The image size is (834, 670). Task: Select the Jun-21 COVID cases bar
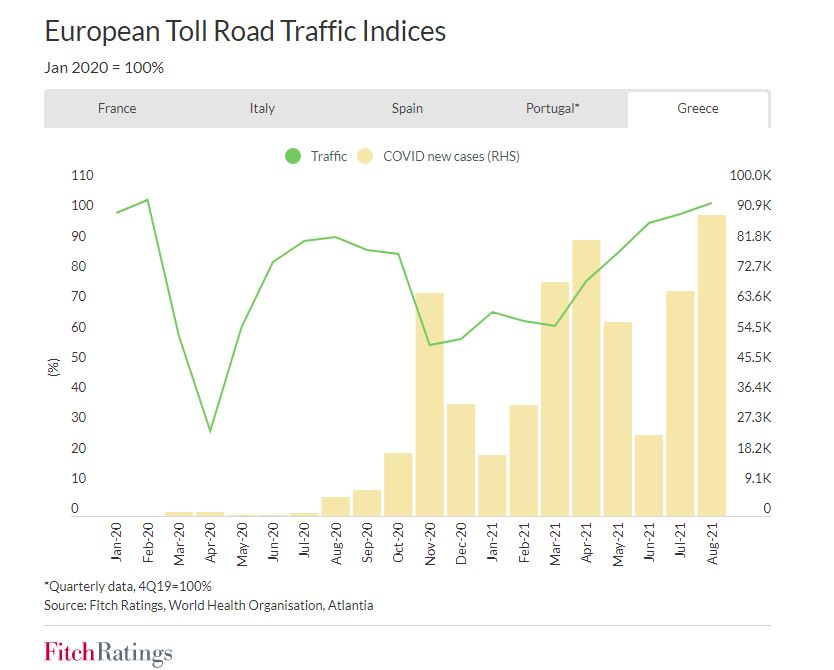click(x=649, y=475)
